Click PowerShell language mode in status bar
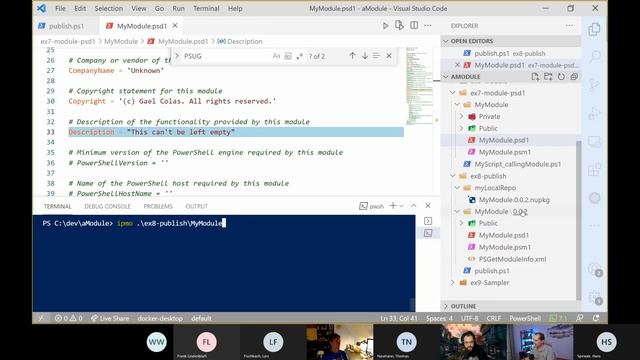This screenshot has width=640, height=360. (x=525, y=318)
